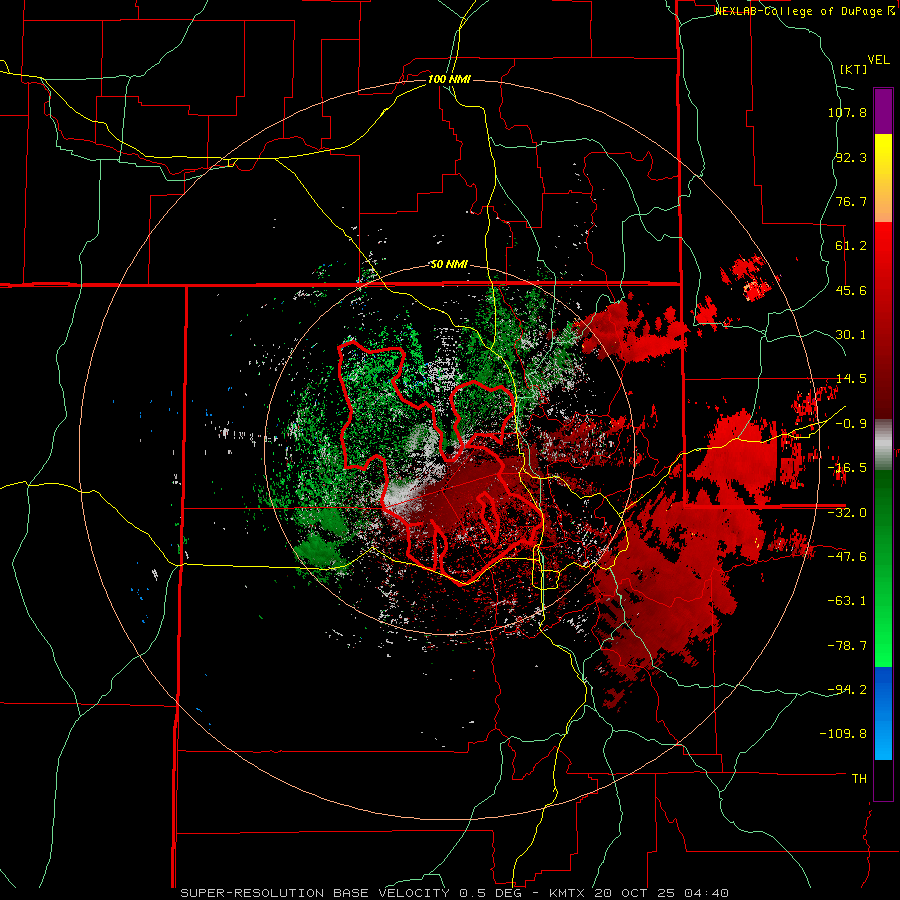The height and width of the screenshot is (900, 900).
Task: Click the 45.6 legend value
Action: [851, 290]
